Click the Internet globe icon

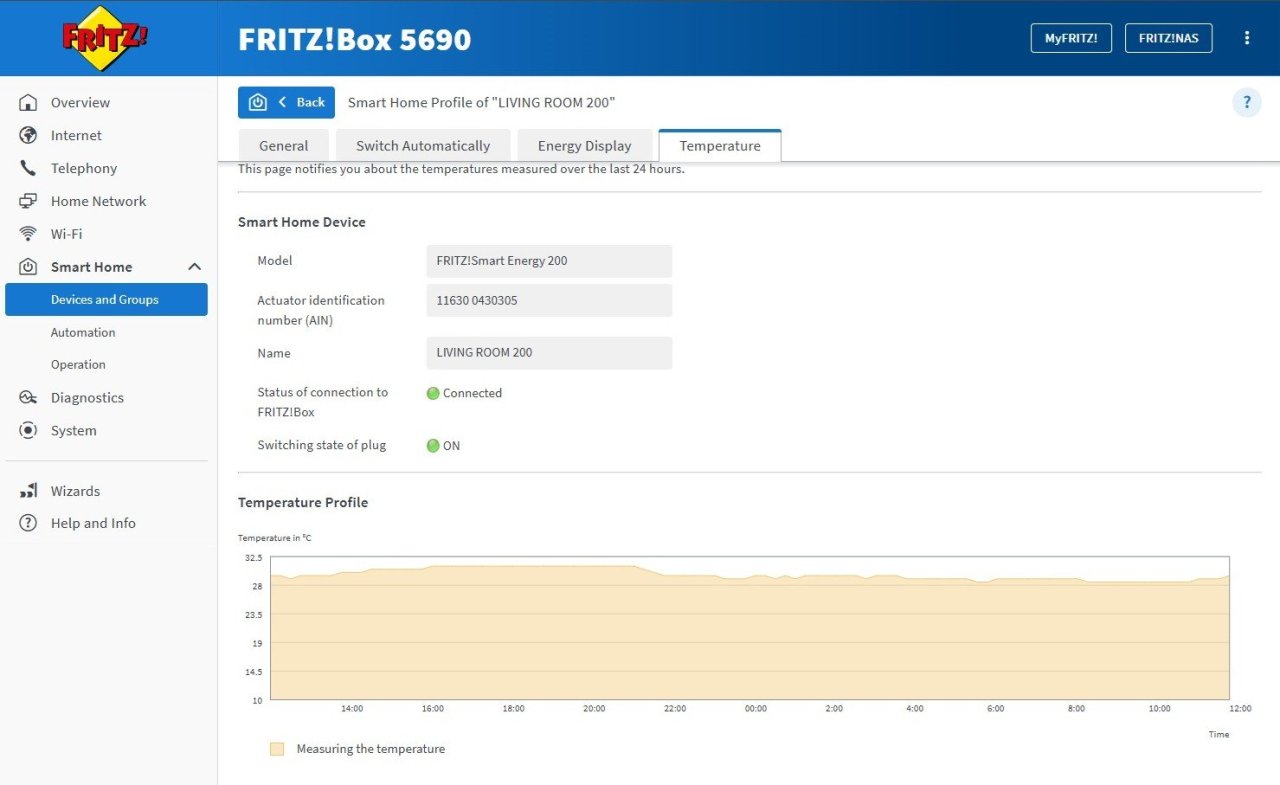click(x=28, y=136)
